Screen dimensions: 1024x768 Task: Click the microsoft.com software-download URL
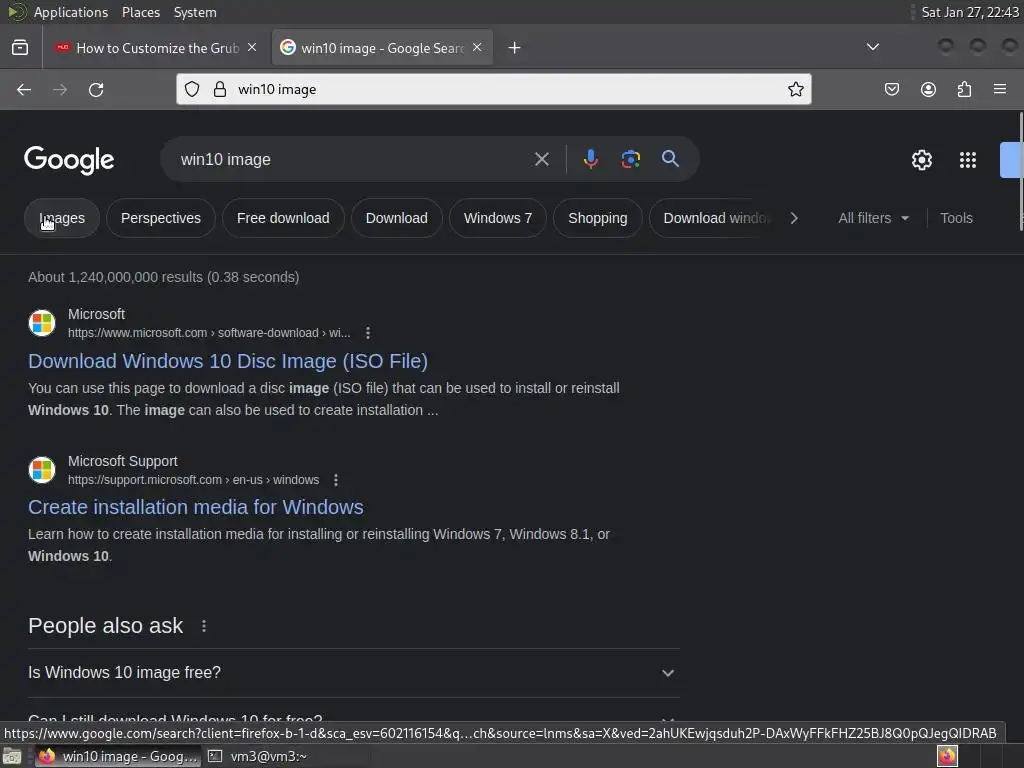click(x=209, y=333)
